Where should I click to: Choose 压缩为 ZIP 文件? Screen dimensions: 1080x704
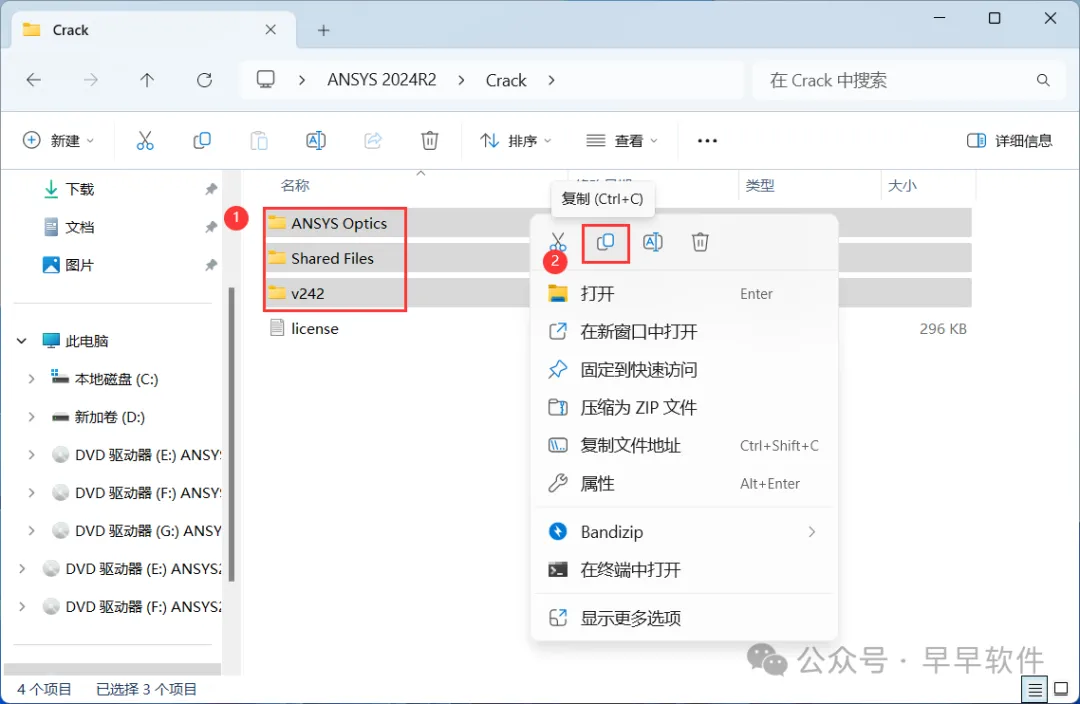click(x=685, y=408)
